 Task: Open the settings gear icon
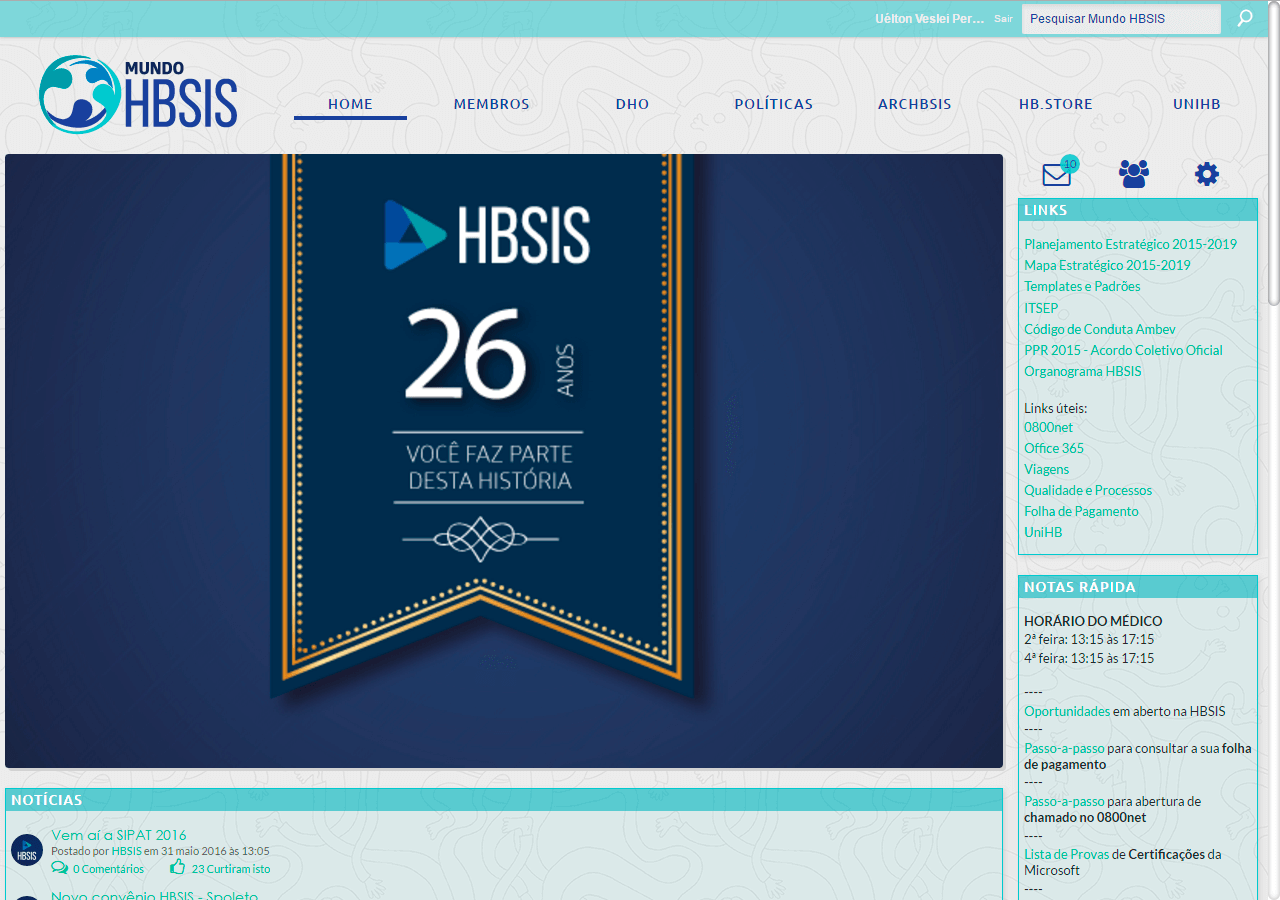1207,174
